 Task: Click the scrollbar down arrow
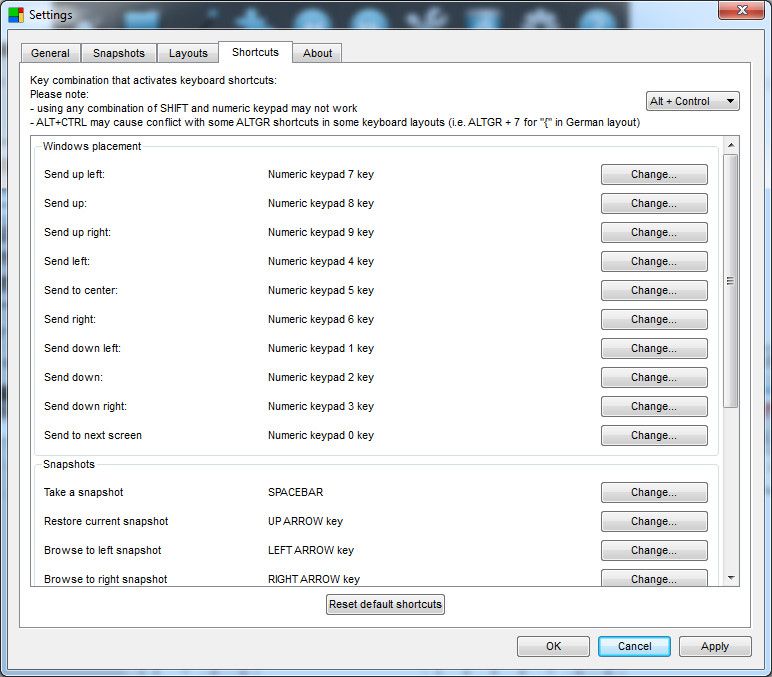731,578
